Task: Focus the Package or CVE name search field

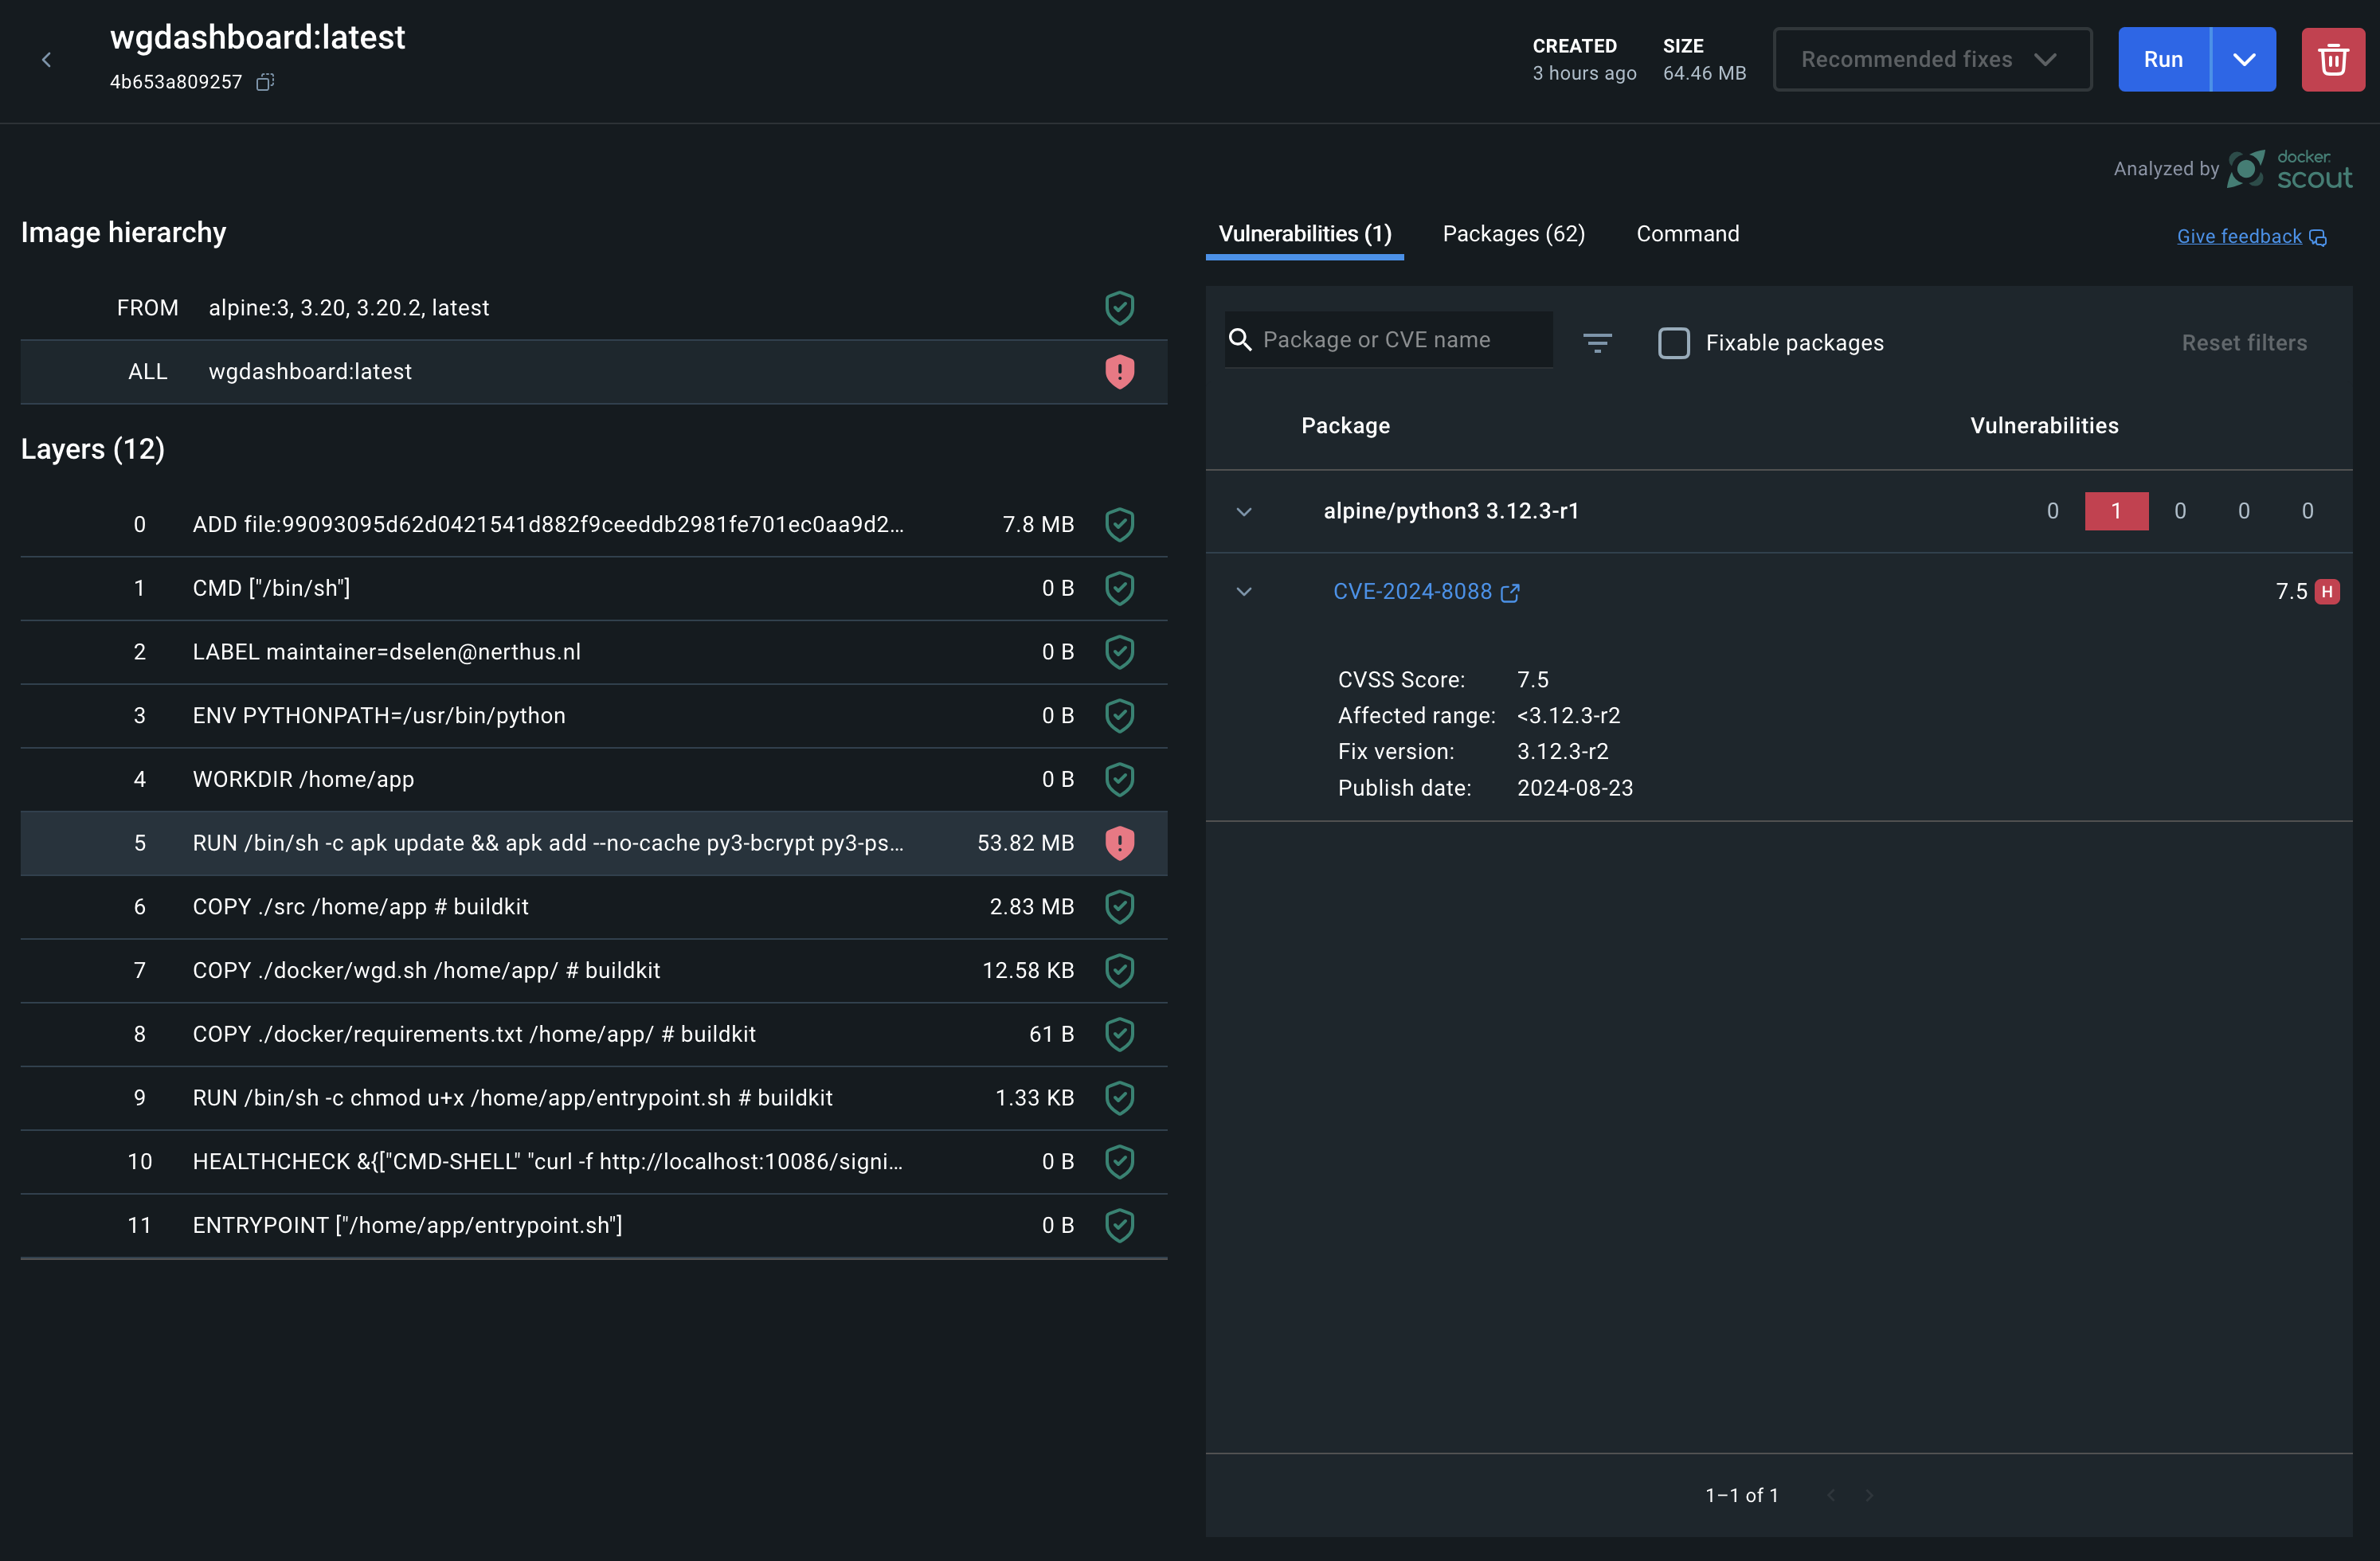Action: point(1389,340)
